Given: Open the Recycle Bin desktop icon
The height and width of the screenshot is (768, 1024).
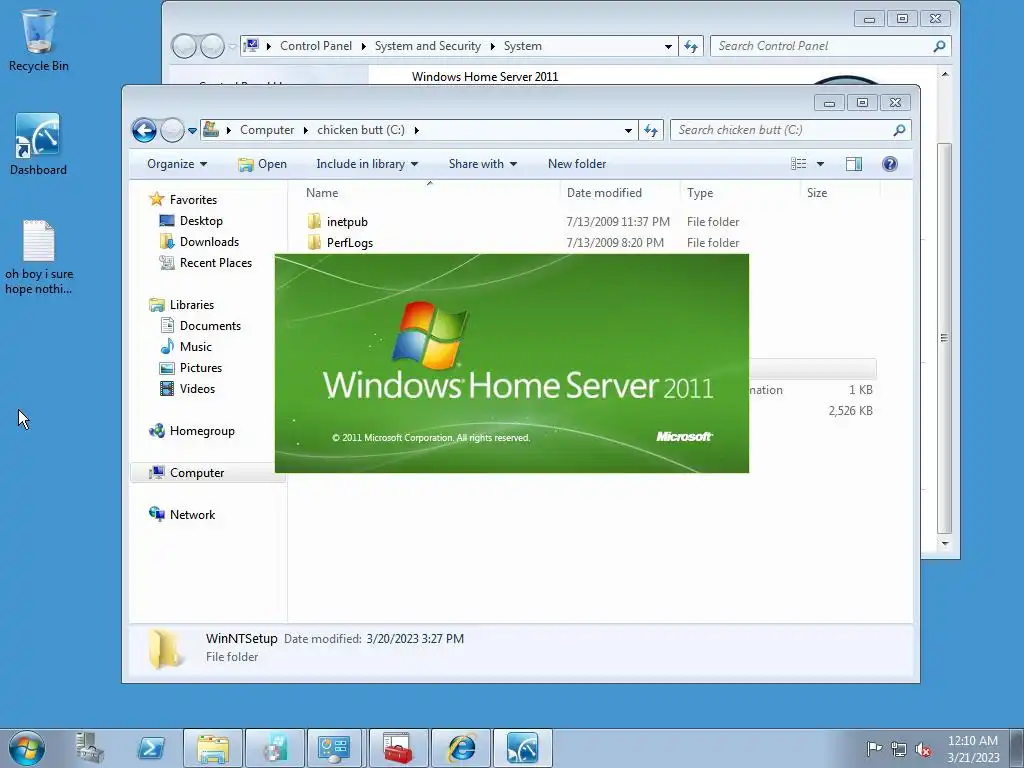Looking at the screenshot, I should 39,39.
